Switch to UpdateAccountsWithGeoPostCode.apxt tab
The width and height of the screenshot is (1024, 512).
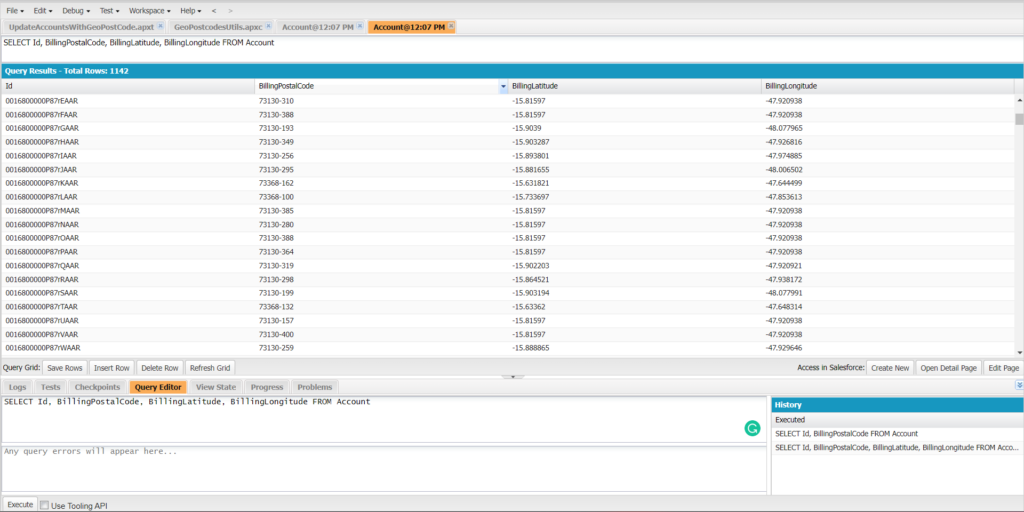pyautogui.click(x=81, y=27)
